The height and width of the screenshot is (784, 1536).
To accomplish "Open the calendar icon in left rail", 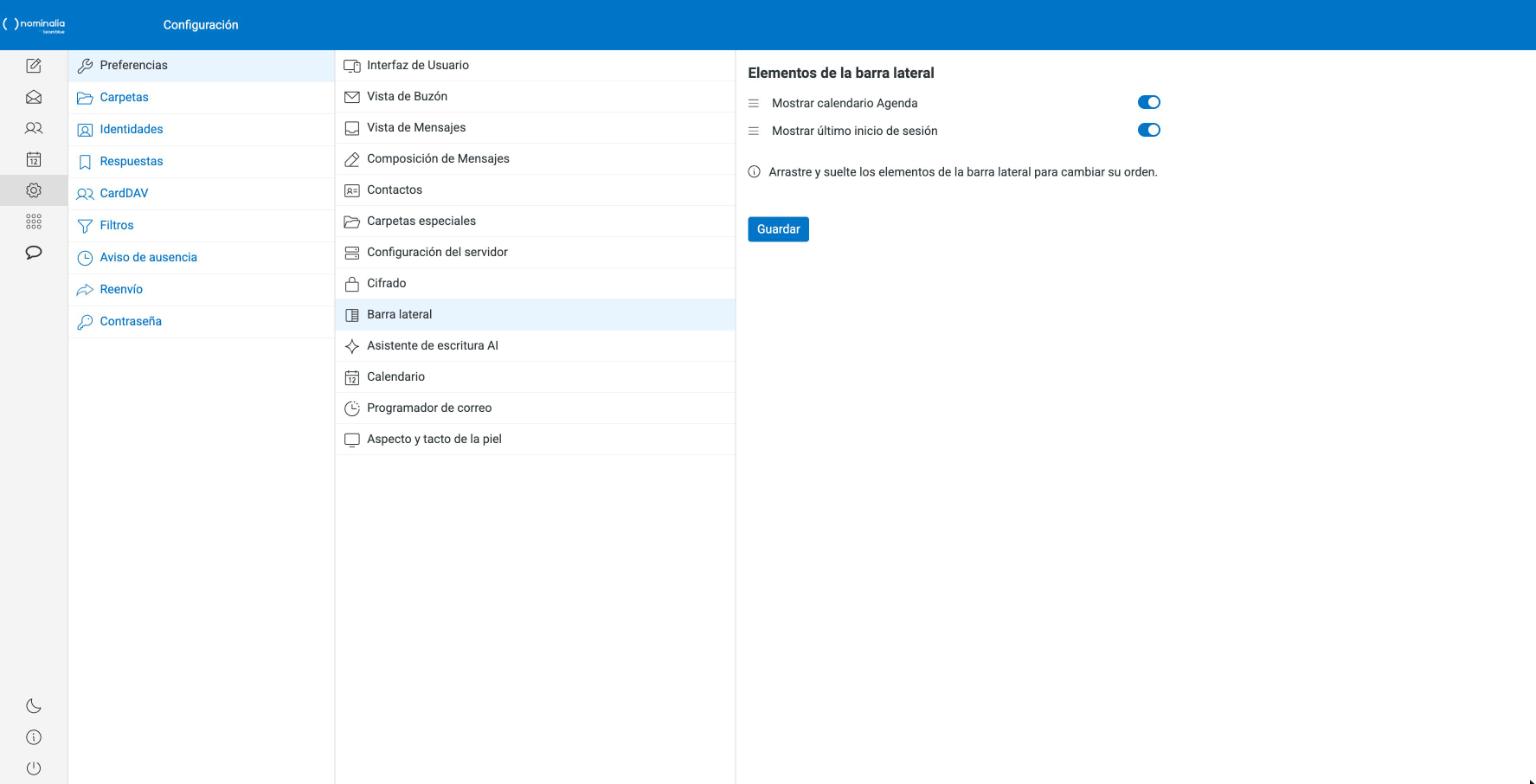I will (33, 159).
